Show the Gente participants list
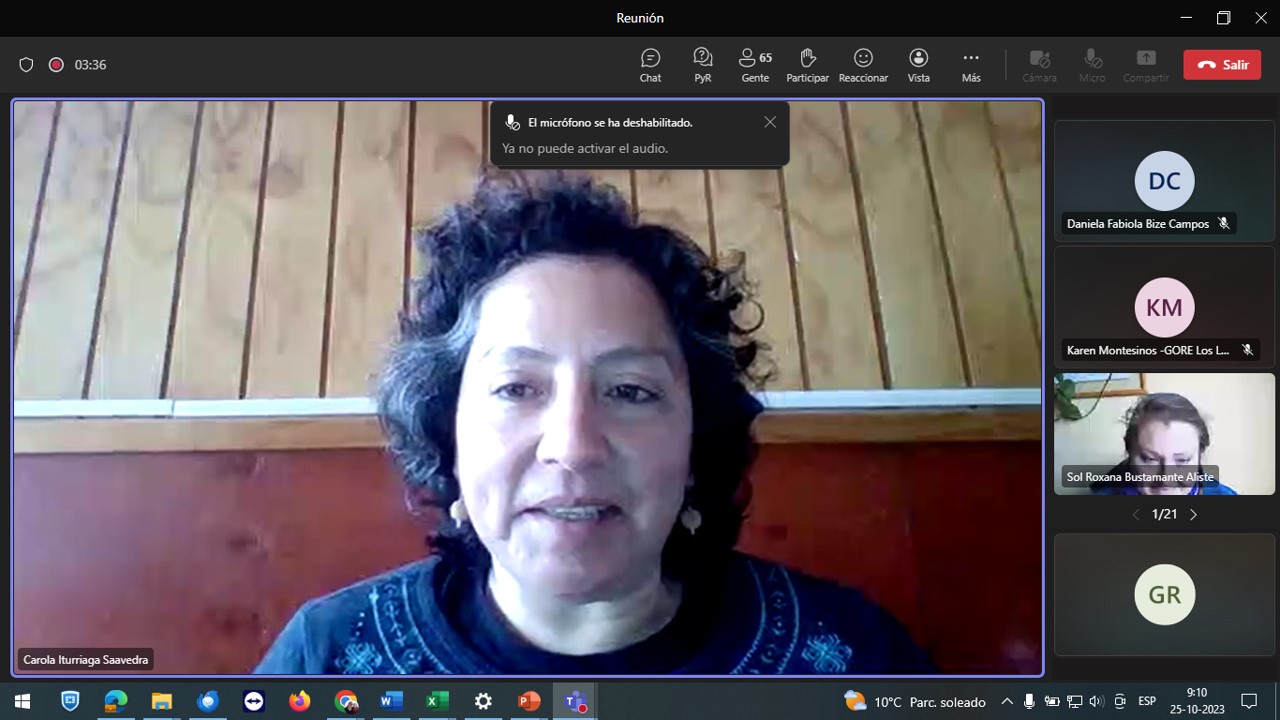 pos(755,65)
